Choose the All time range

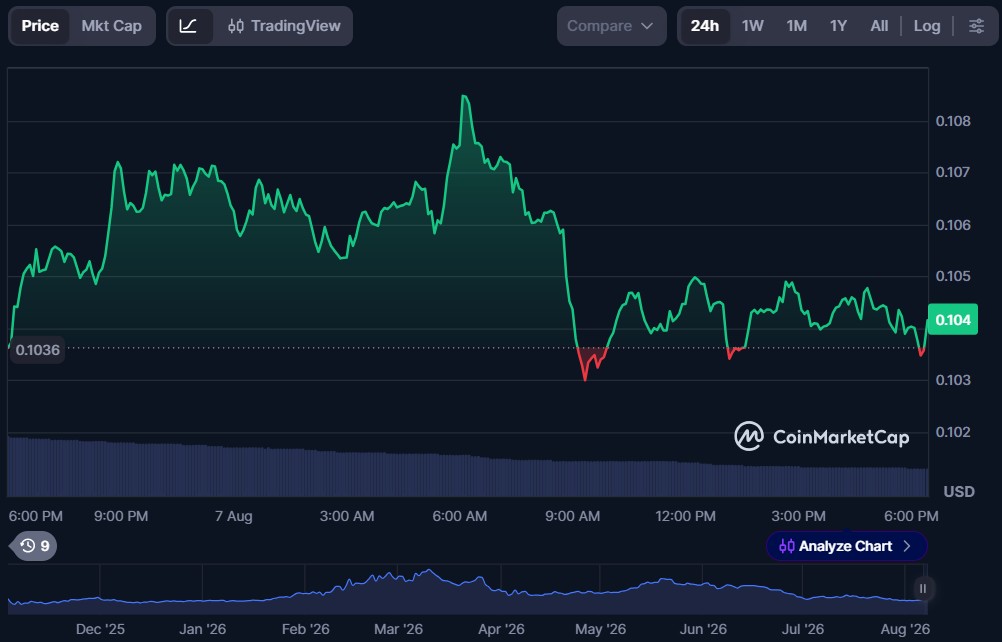[x=879, y=26]
